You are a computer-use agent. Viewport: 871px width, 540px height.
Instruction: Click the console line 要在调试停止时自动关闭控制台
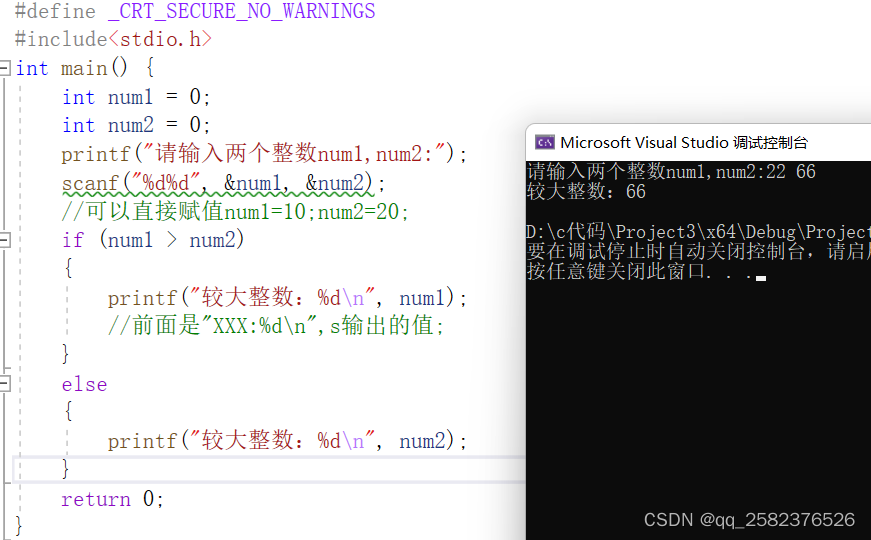coord(698,252)
